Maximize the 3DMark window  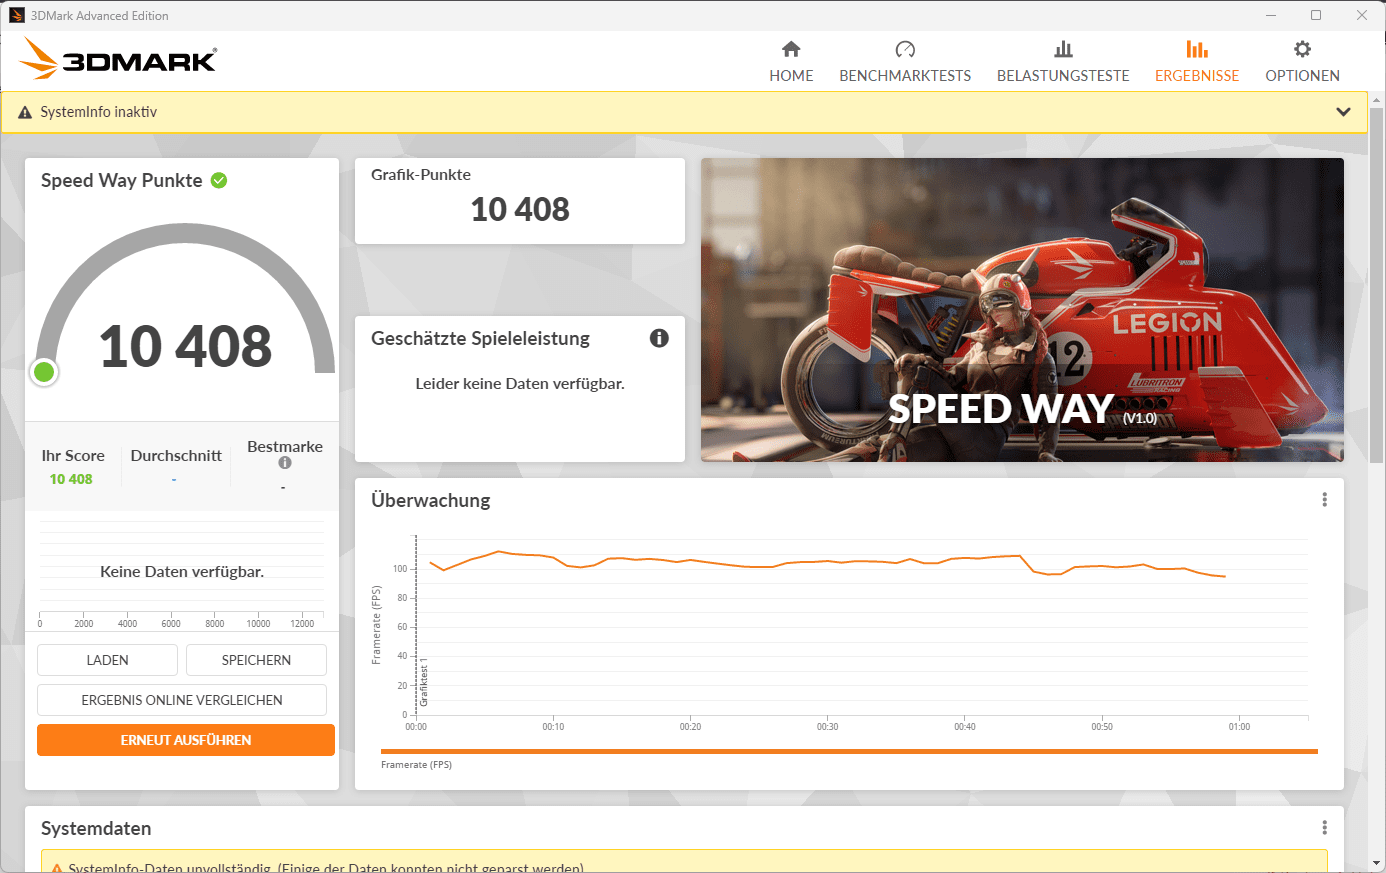point(1316,15)
